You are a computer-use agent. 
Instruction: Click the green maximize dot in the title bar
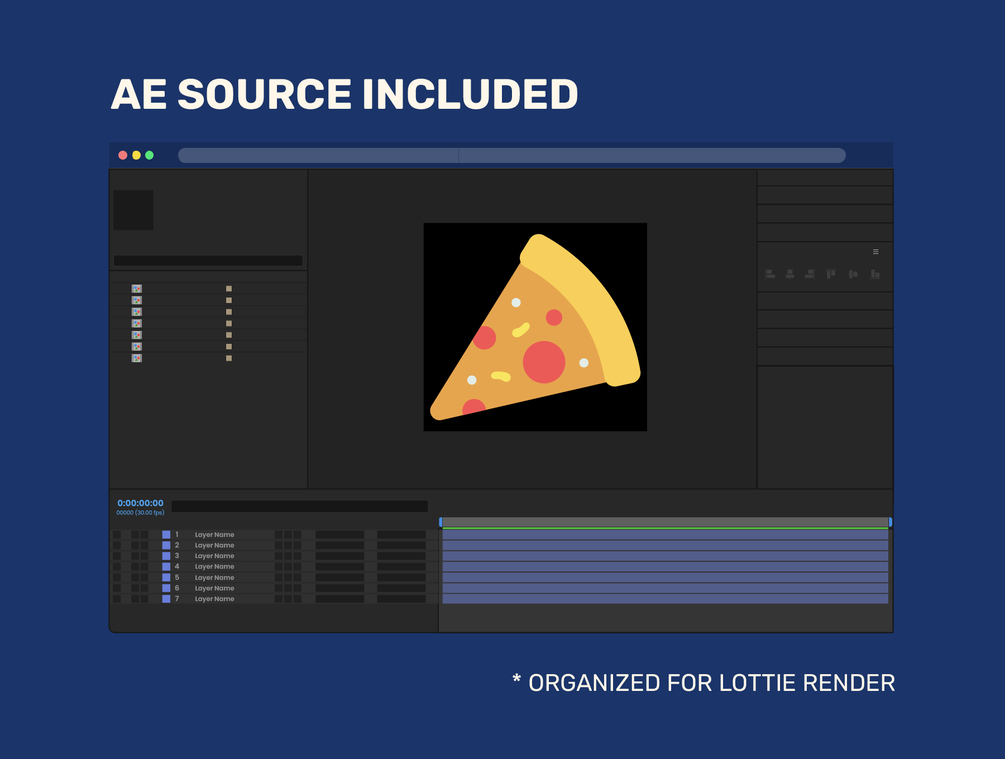(x=149, y=155)
